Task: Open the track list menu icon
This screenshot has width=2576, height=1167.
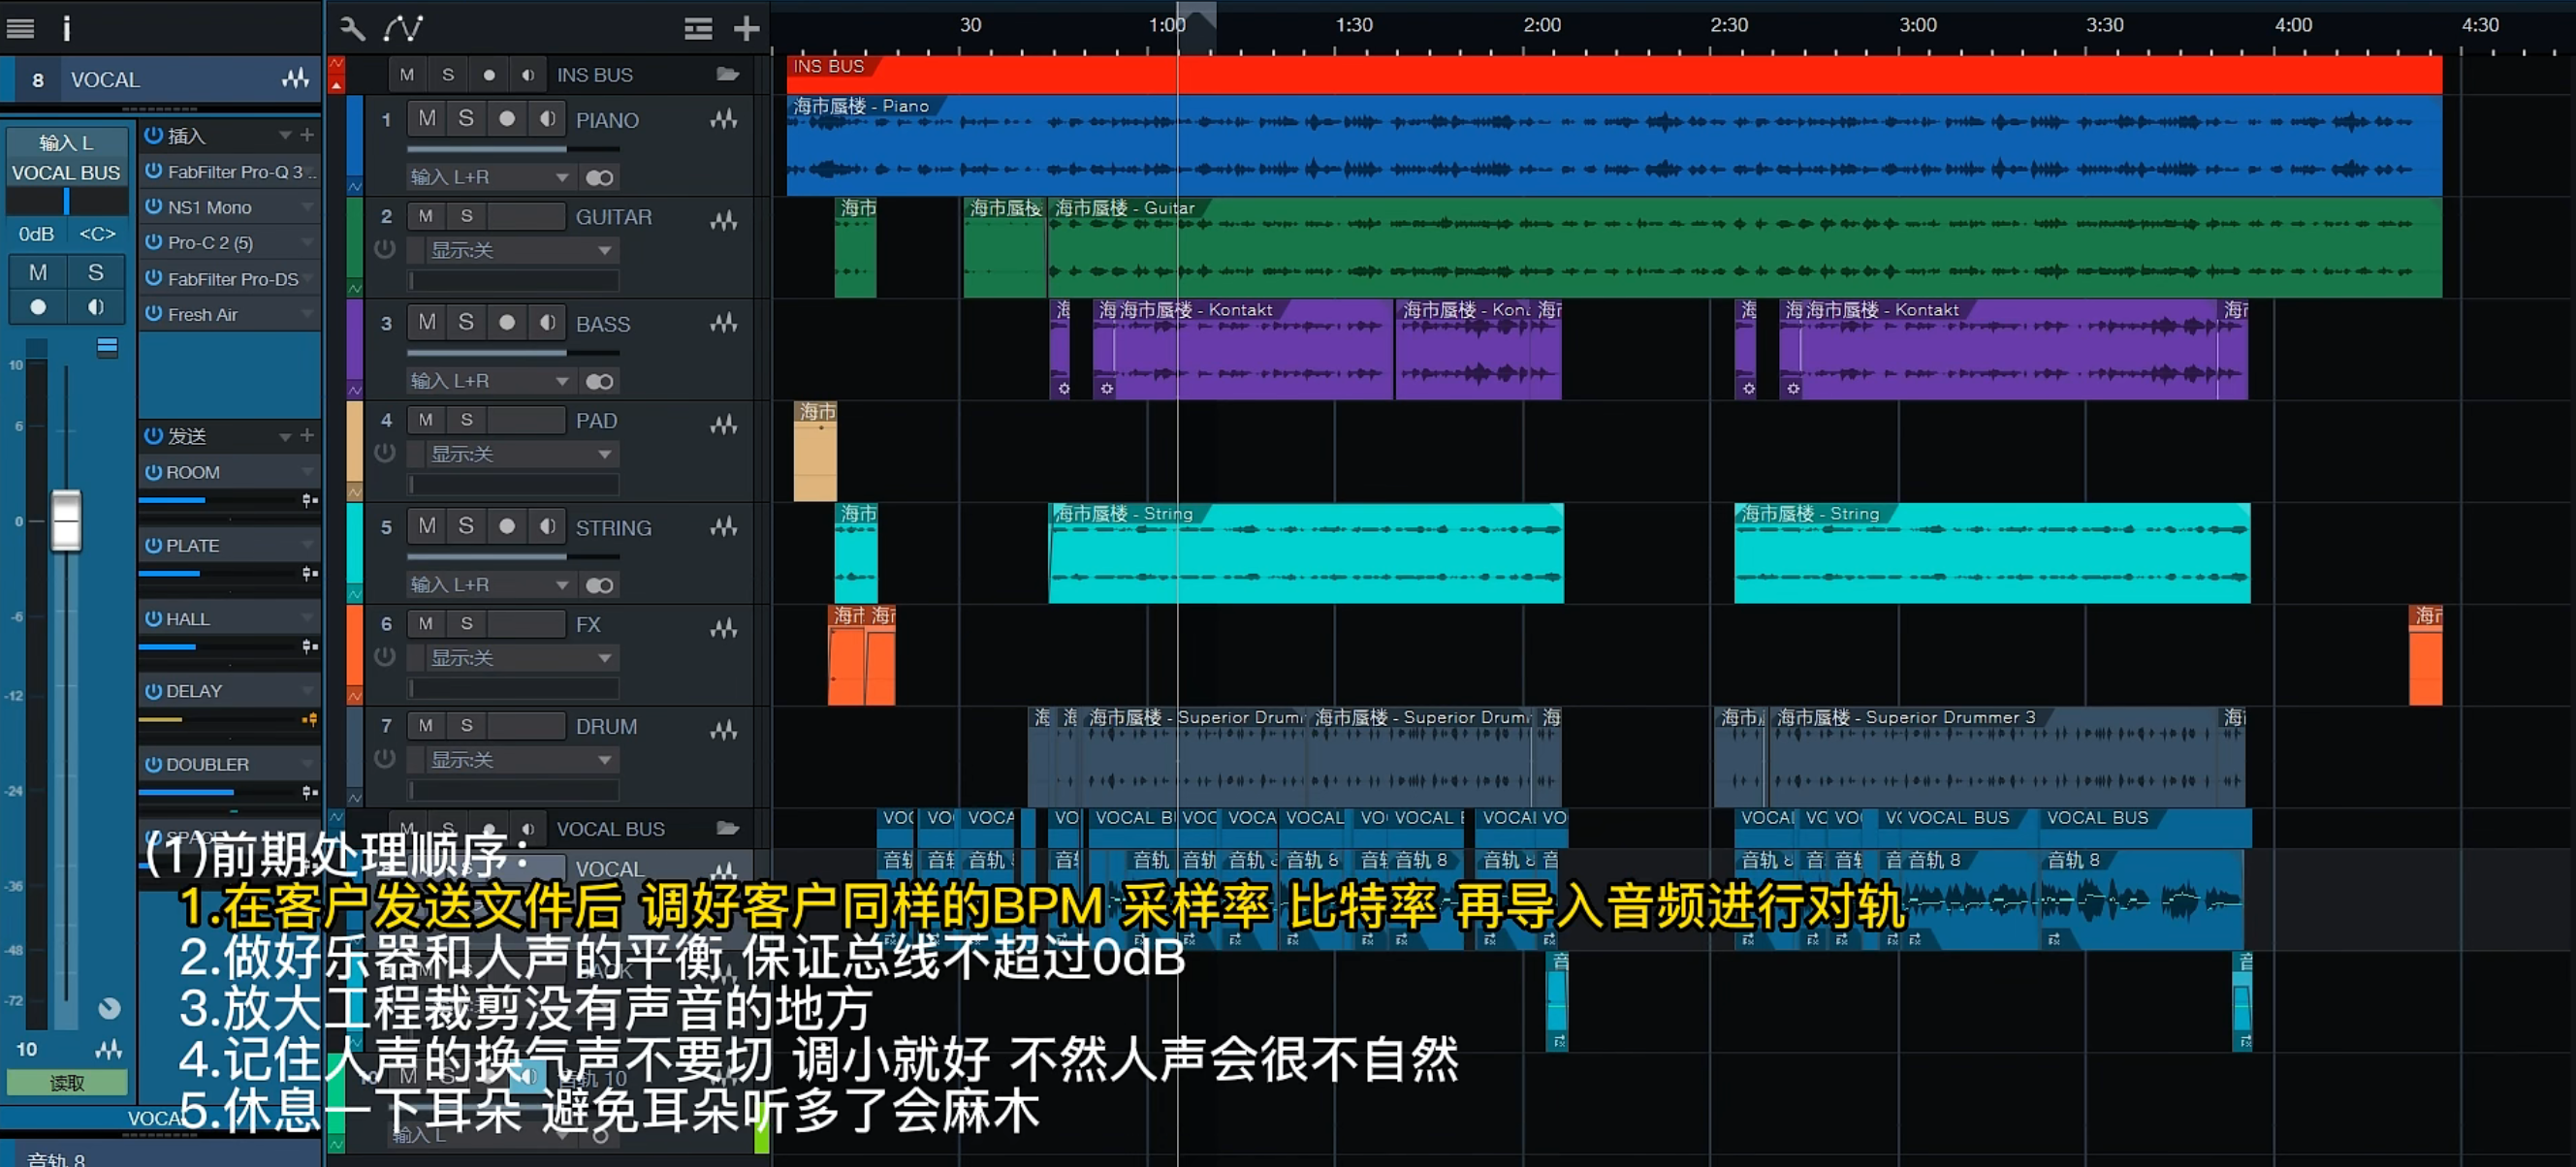Action: pyautogui.click(x=698, y=28)
